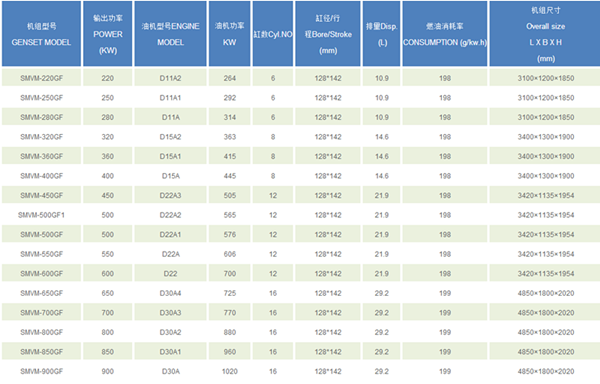
Task: Select engine power value 1020
Action: [x=230, y=371]
